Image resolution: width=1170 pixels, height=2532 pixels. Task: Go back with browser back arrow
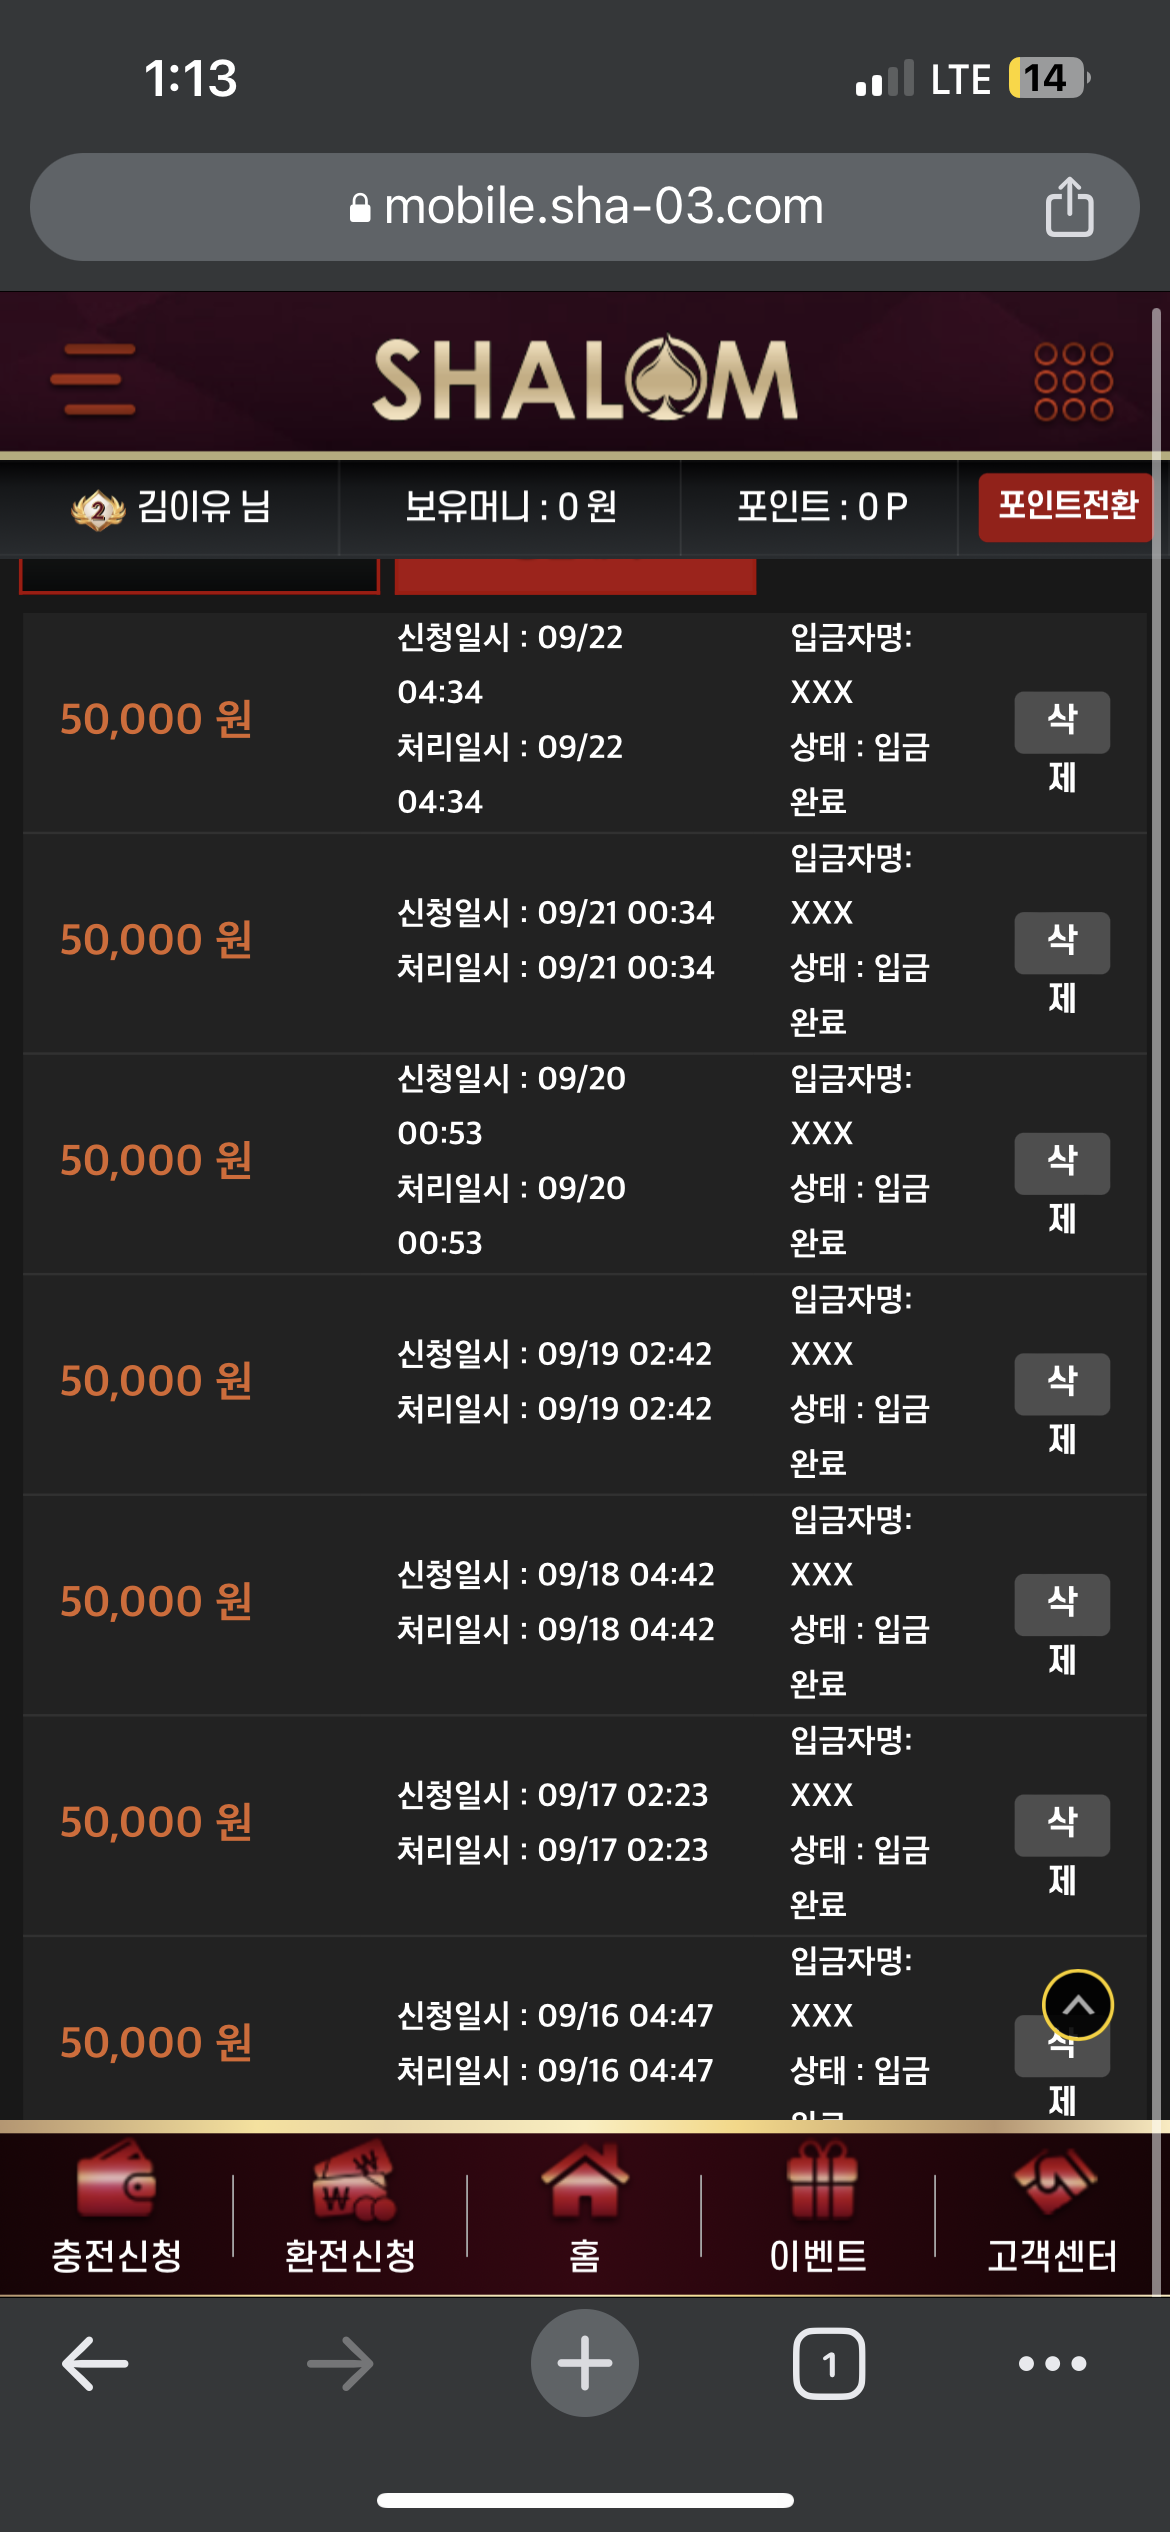(x=95, y=2363)
